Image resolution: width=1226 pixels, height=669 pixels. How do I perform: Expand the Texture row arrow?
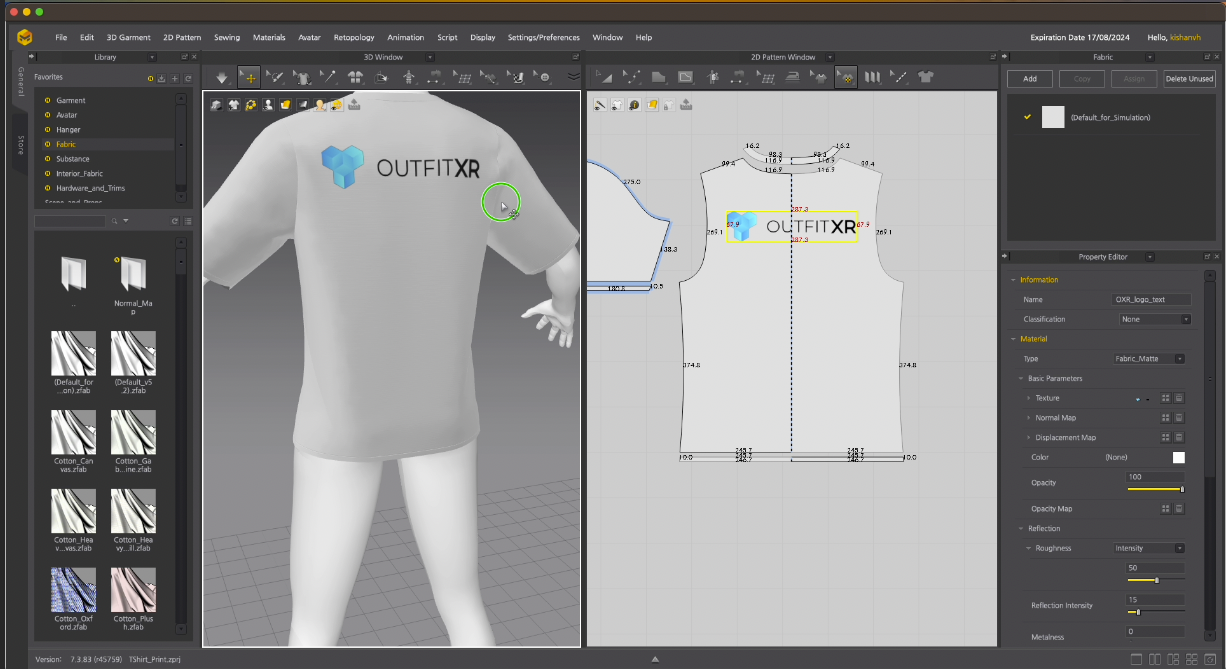(1028, 398)
